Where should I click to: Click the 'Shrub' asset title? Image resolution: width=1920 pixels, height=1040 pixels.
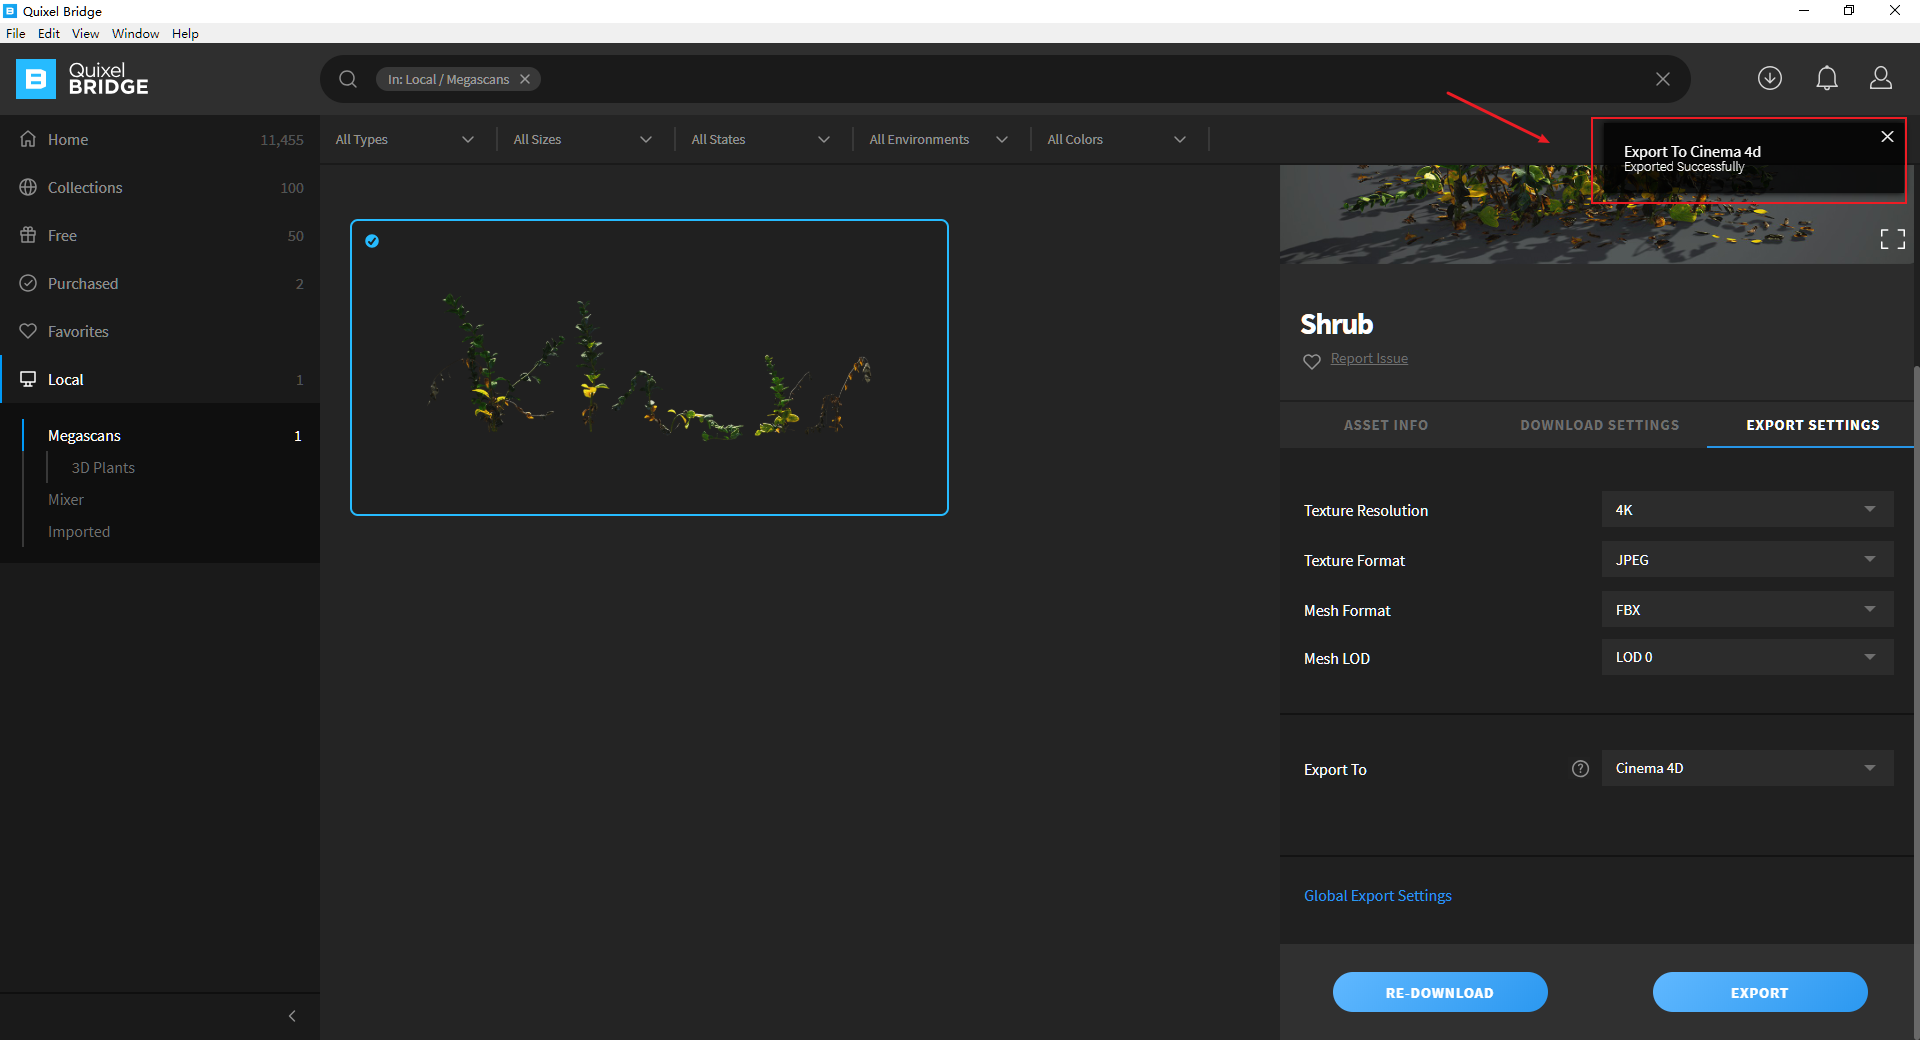tap(1337, 324)
